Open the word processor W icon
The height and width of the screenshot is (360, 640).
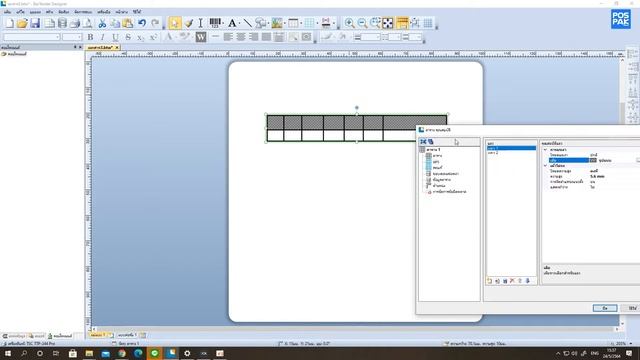tap(201, 37)
